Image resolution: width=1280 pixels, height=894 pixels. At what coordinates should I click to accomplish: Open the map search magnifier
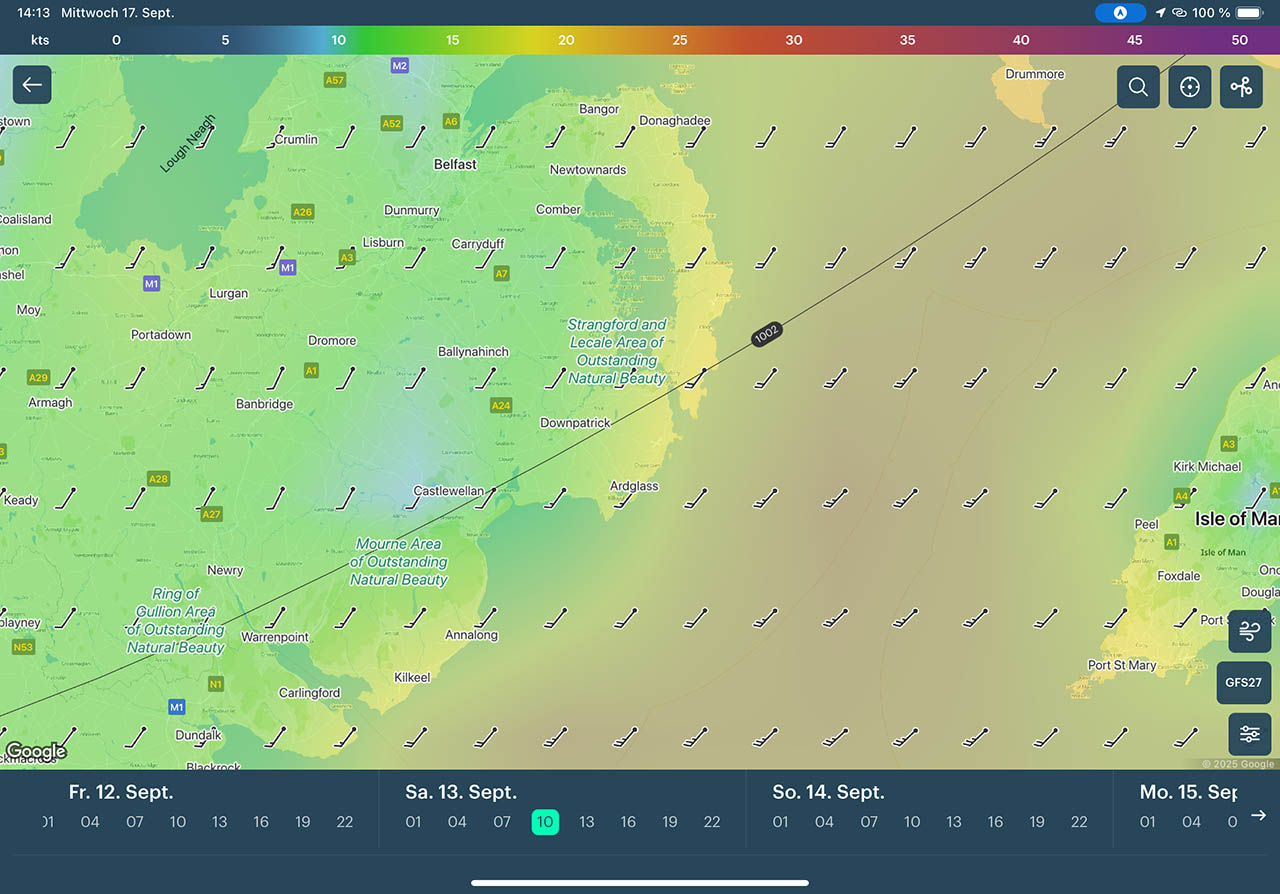(1138, 87)
